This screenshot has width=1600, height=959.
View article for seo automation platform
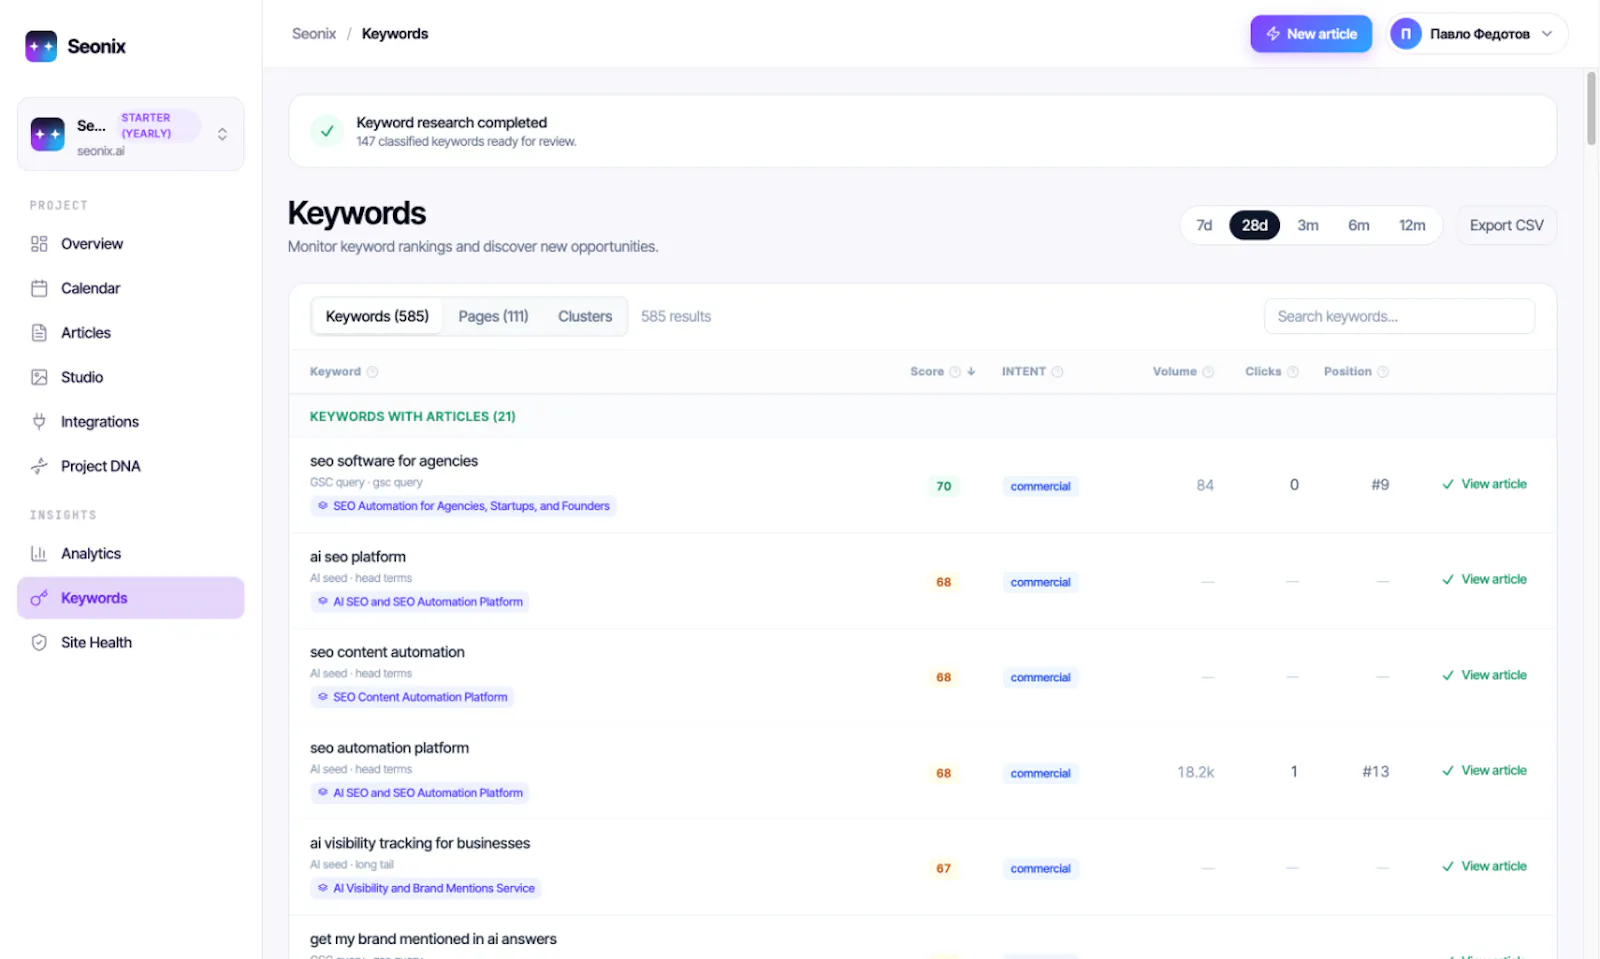coord(1484,771)
